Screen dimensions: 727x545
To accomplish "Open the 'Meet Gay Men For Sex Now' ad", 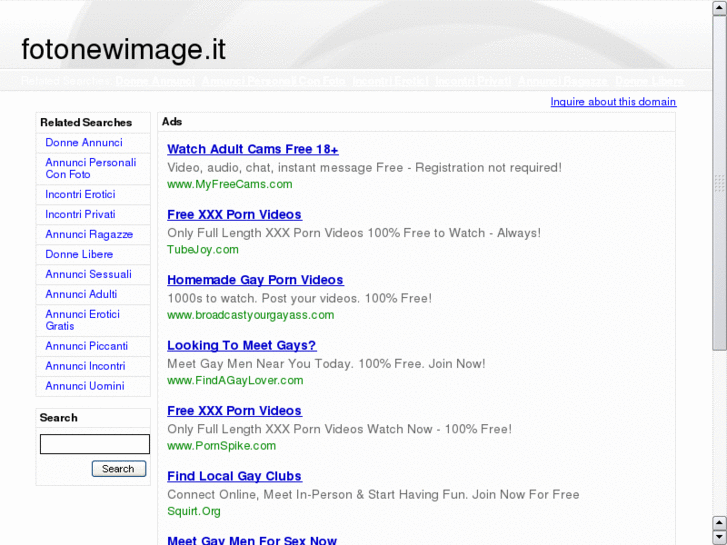I will point(252,540).
